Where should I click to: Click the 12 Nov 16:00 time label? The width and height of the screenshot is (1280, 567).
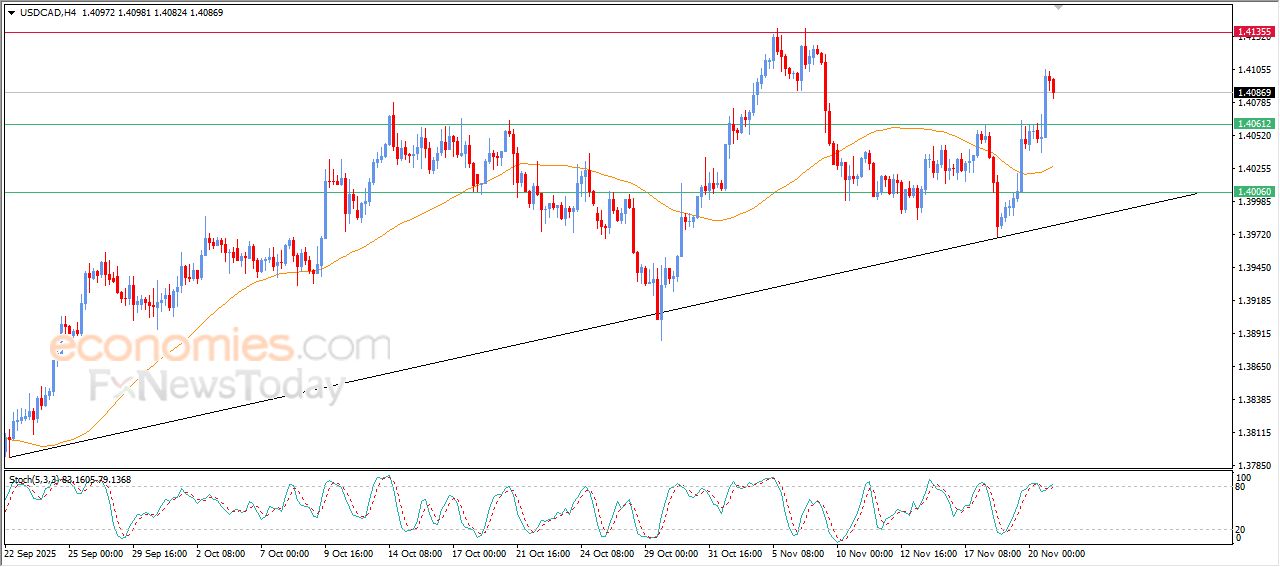click(927, 553)
